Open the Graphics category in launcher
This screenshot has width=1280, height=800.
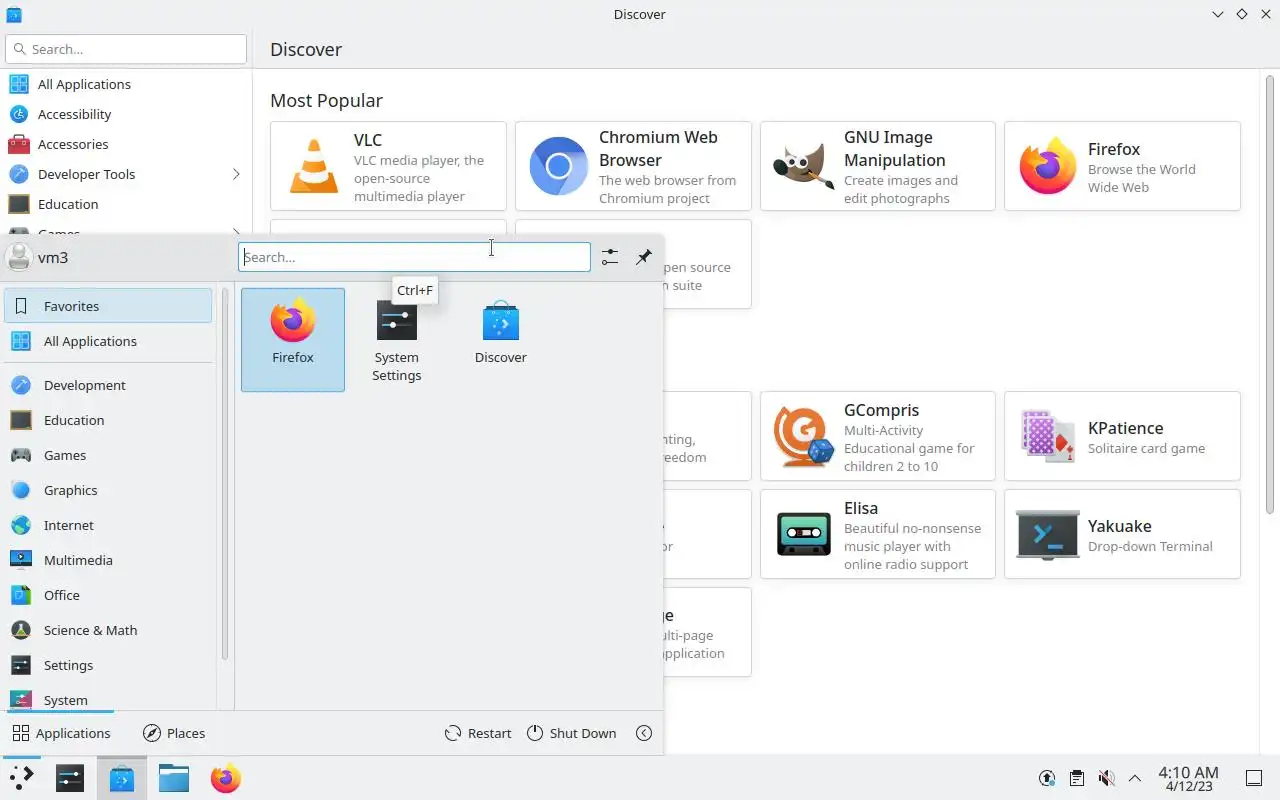[108, 490]
